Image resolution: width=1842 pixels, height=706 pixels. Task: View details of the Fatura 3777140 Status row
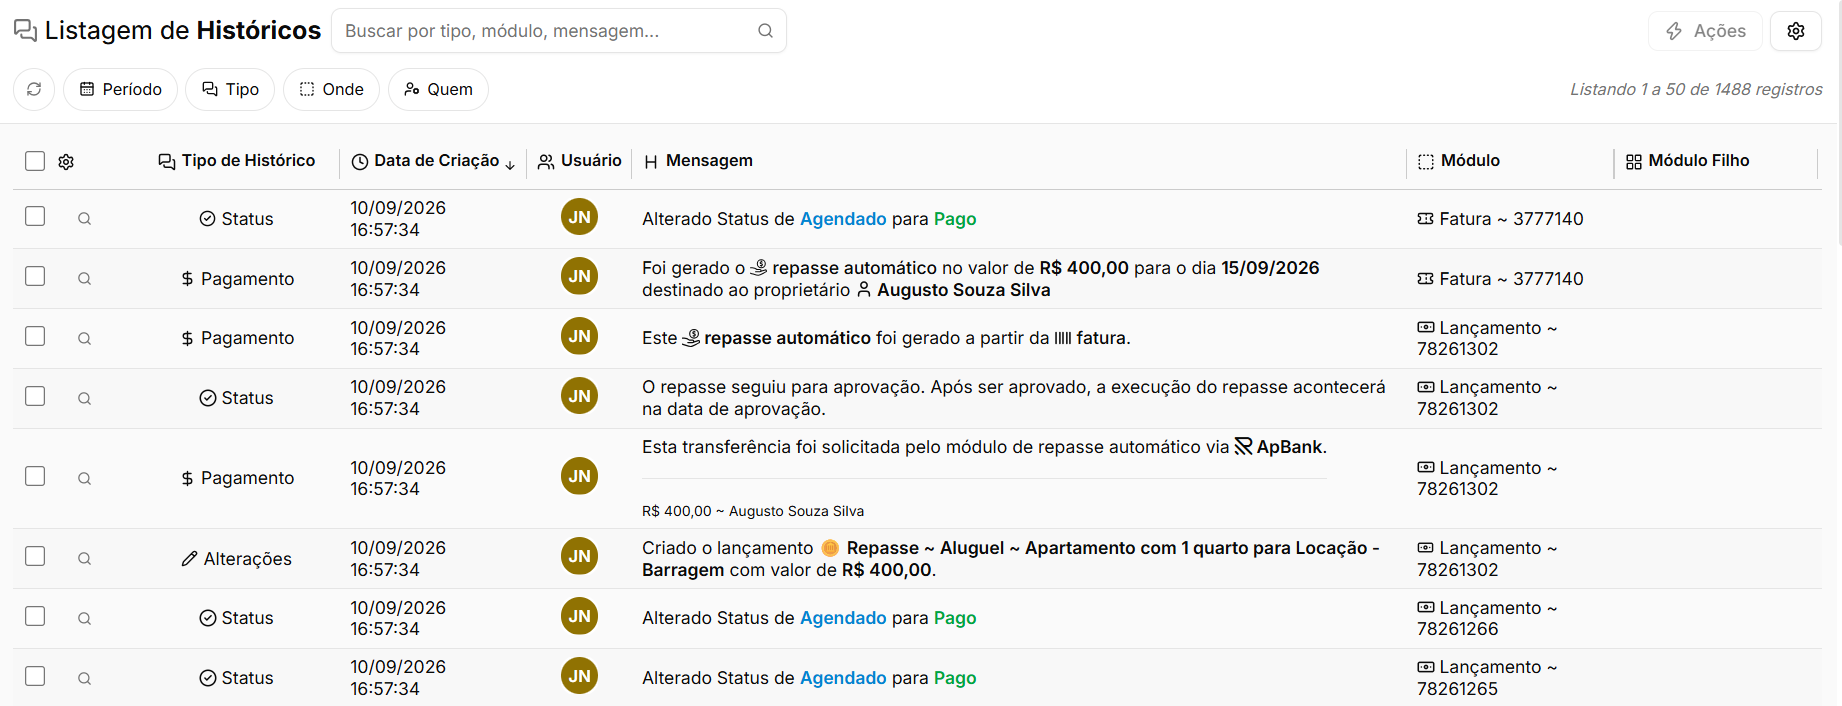tap(85, 219)
